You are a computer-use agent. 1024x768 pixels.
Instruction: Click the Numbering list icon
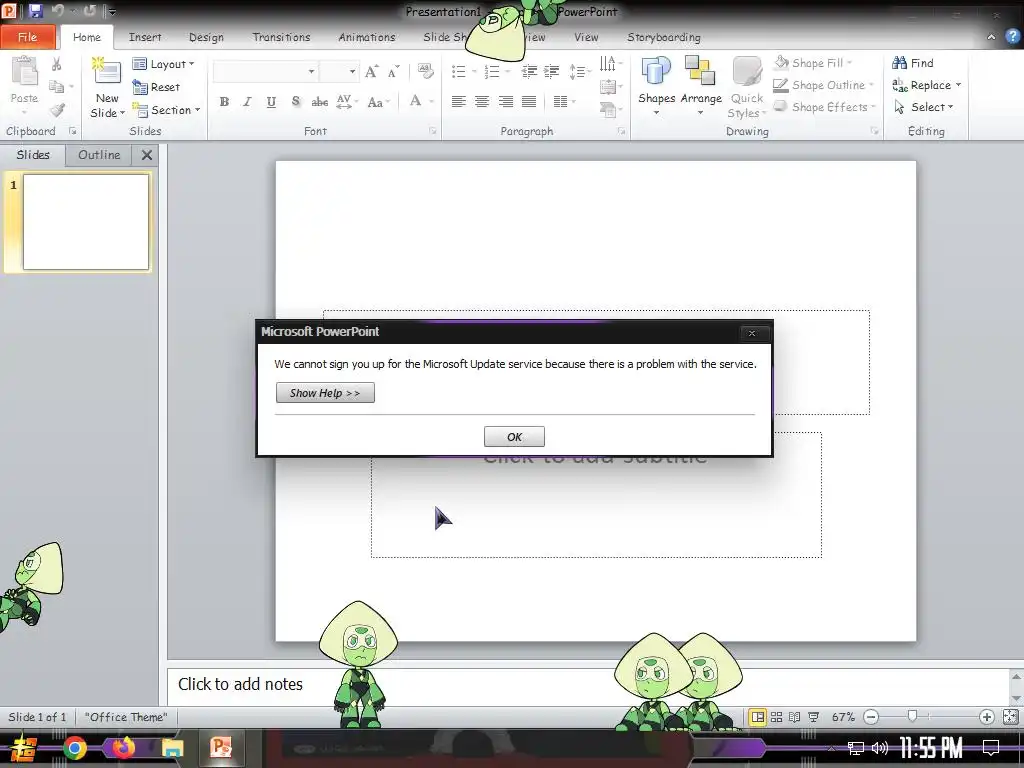click(x=492, y=71)
